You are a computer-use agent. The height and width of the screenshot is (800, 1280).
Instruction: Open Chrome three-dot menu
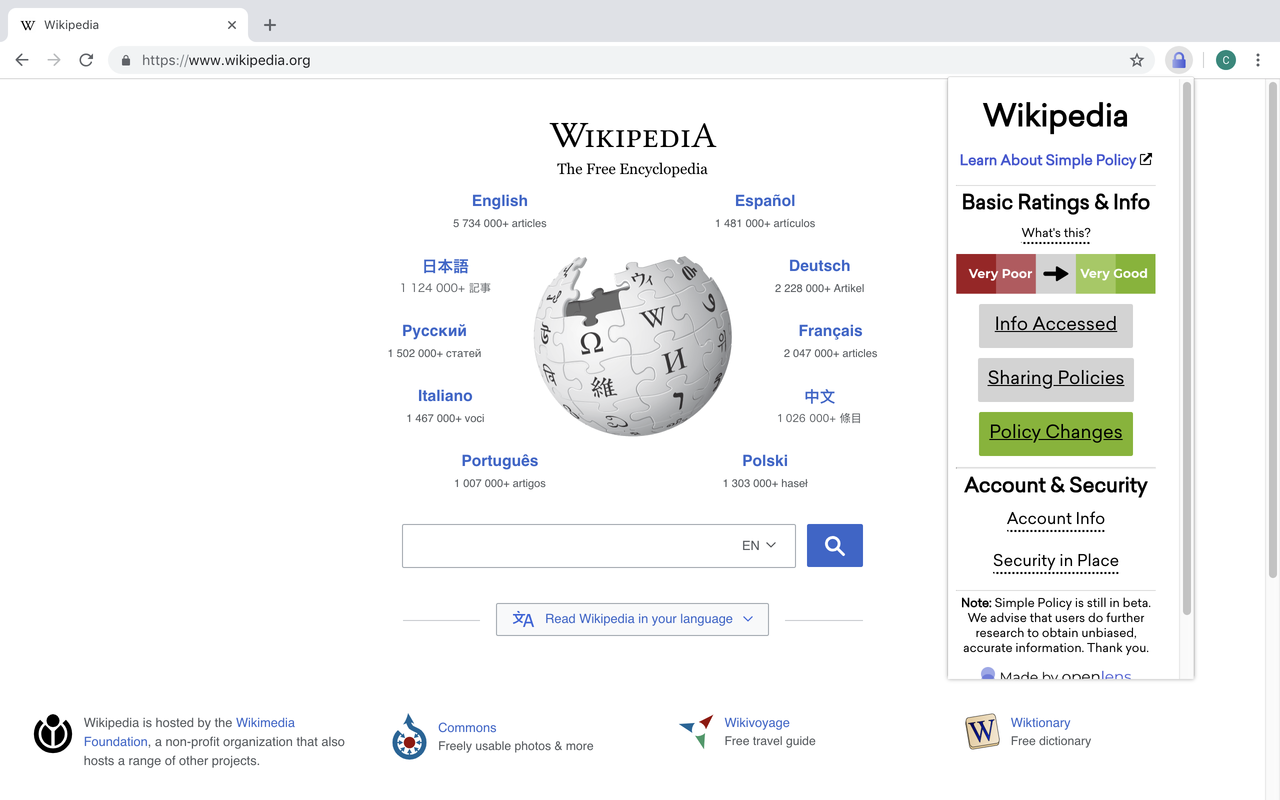click(x=1258, y=60)
